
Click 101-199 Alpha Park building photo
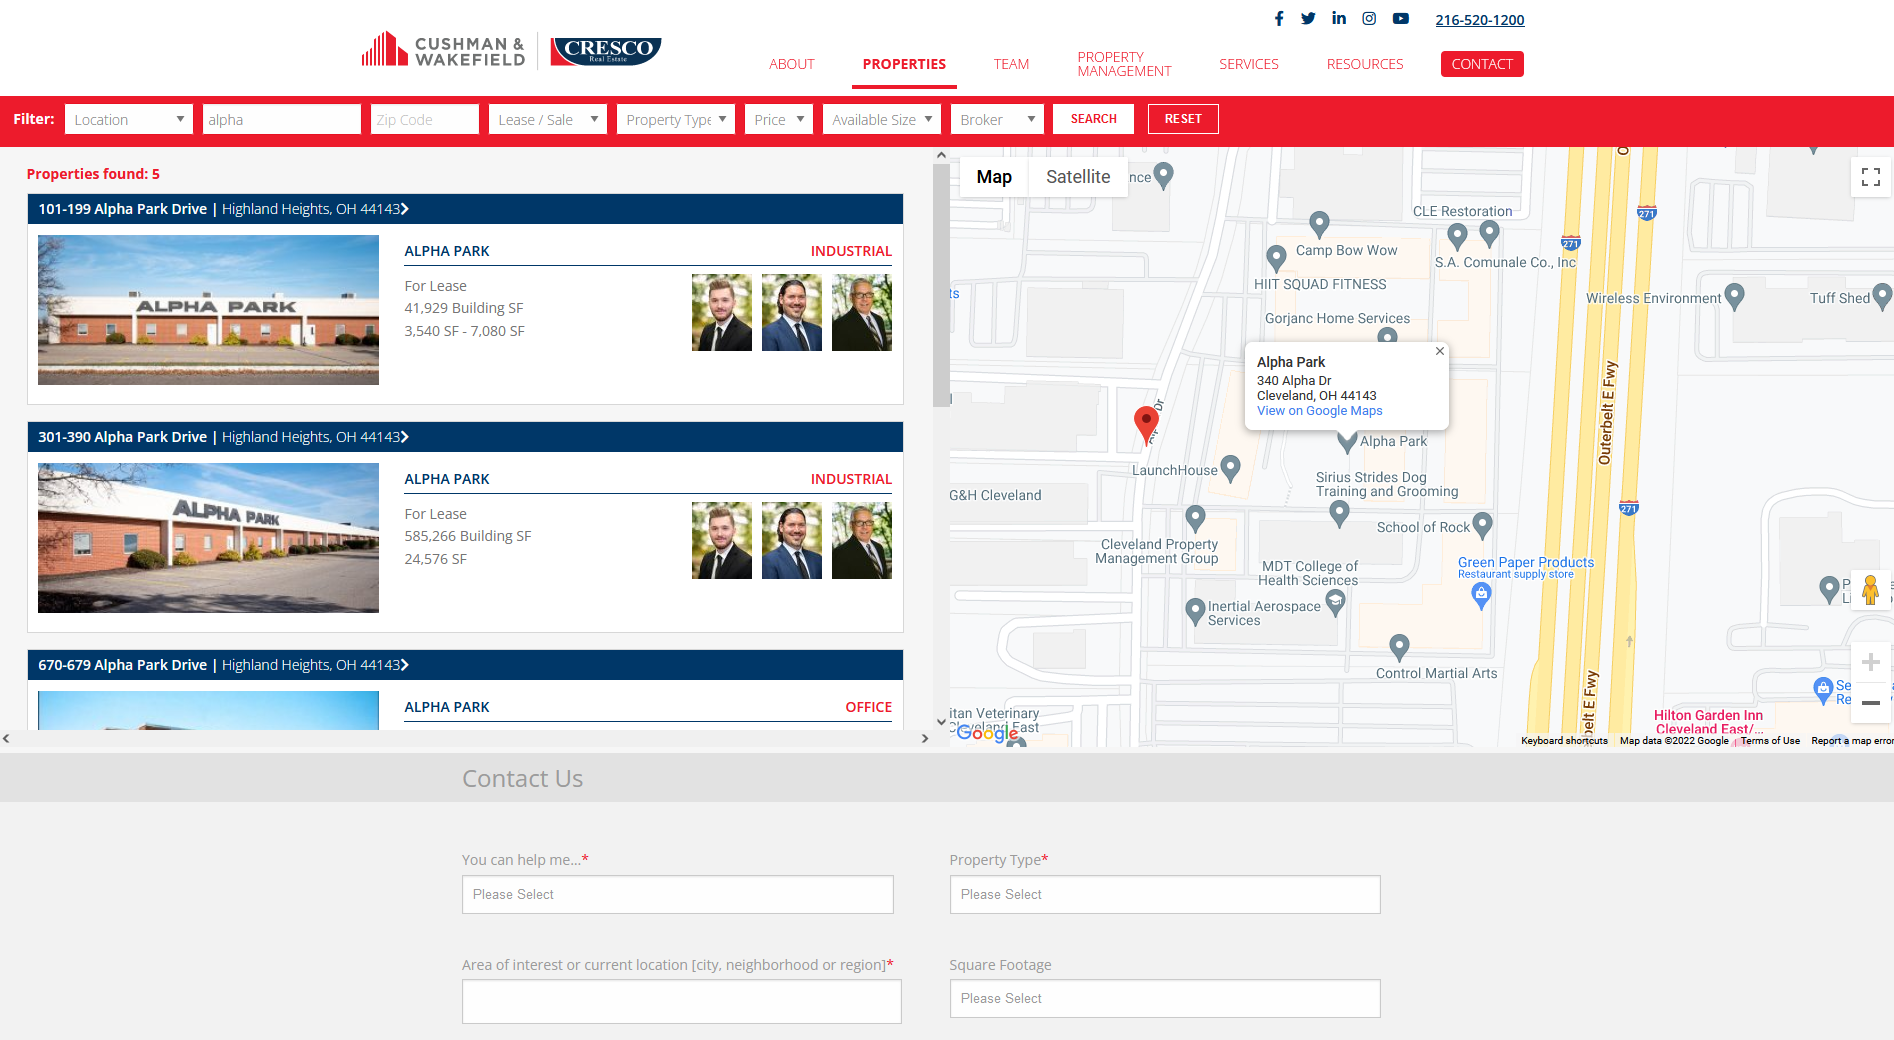[208, 310]
